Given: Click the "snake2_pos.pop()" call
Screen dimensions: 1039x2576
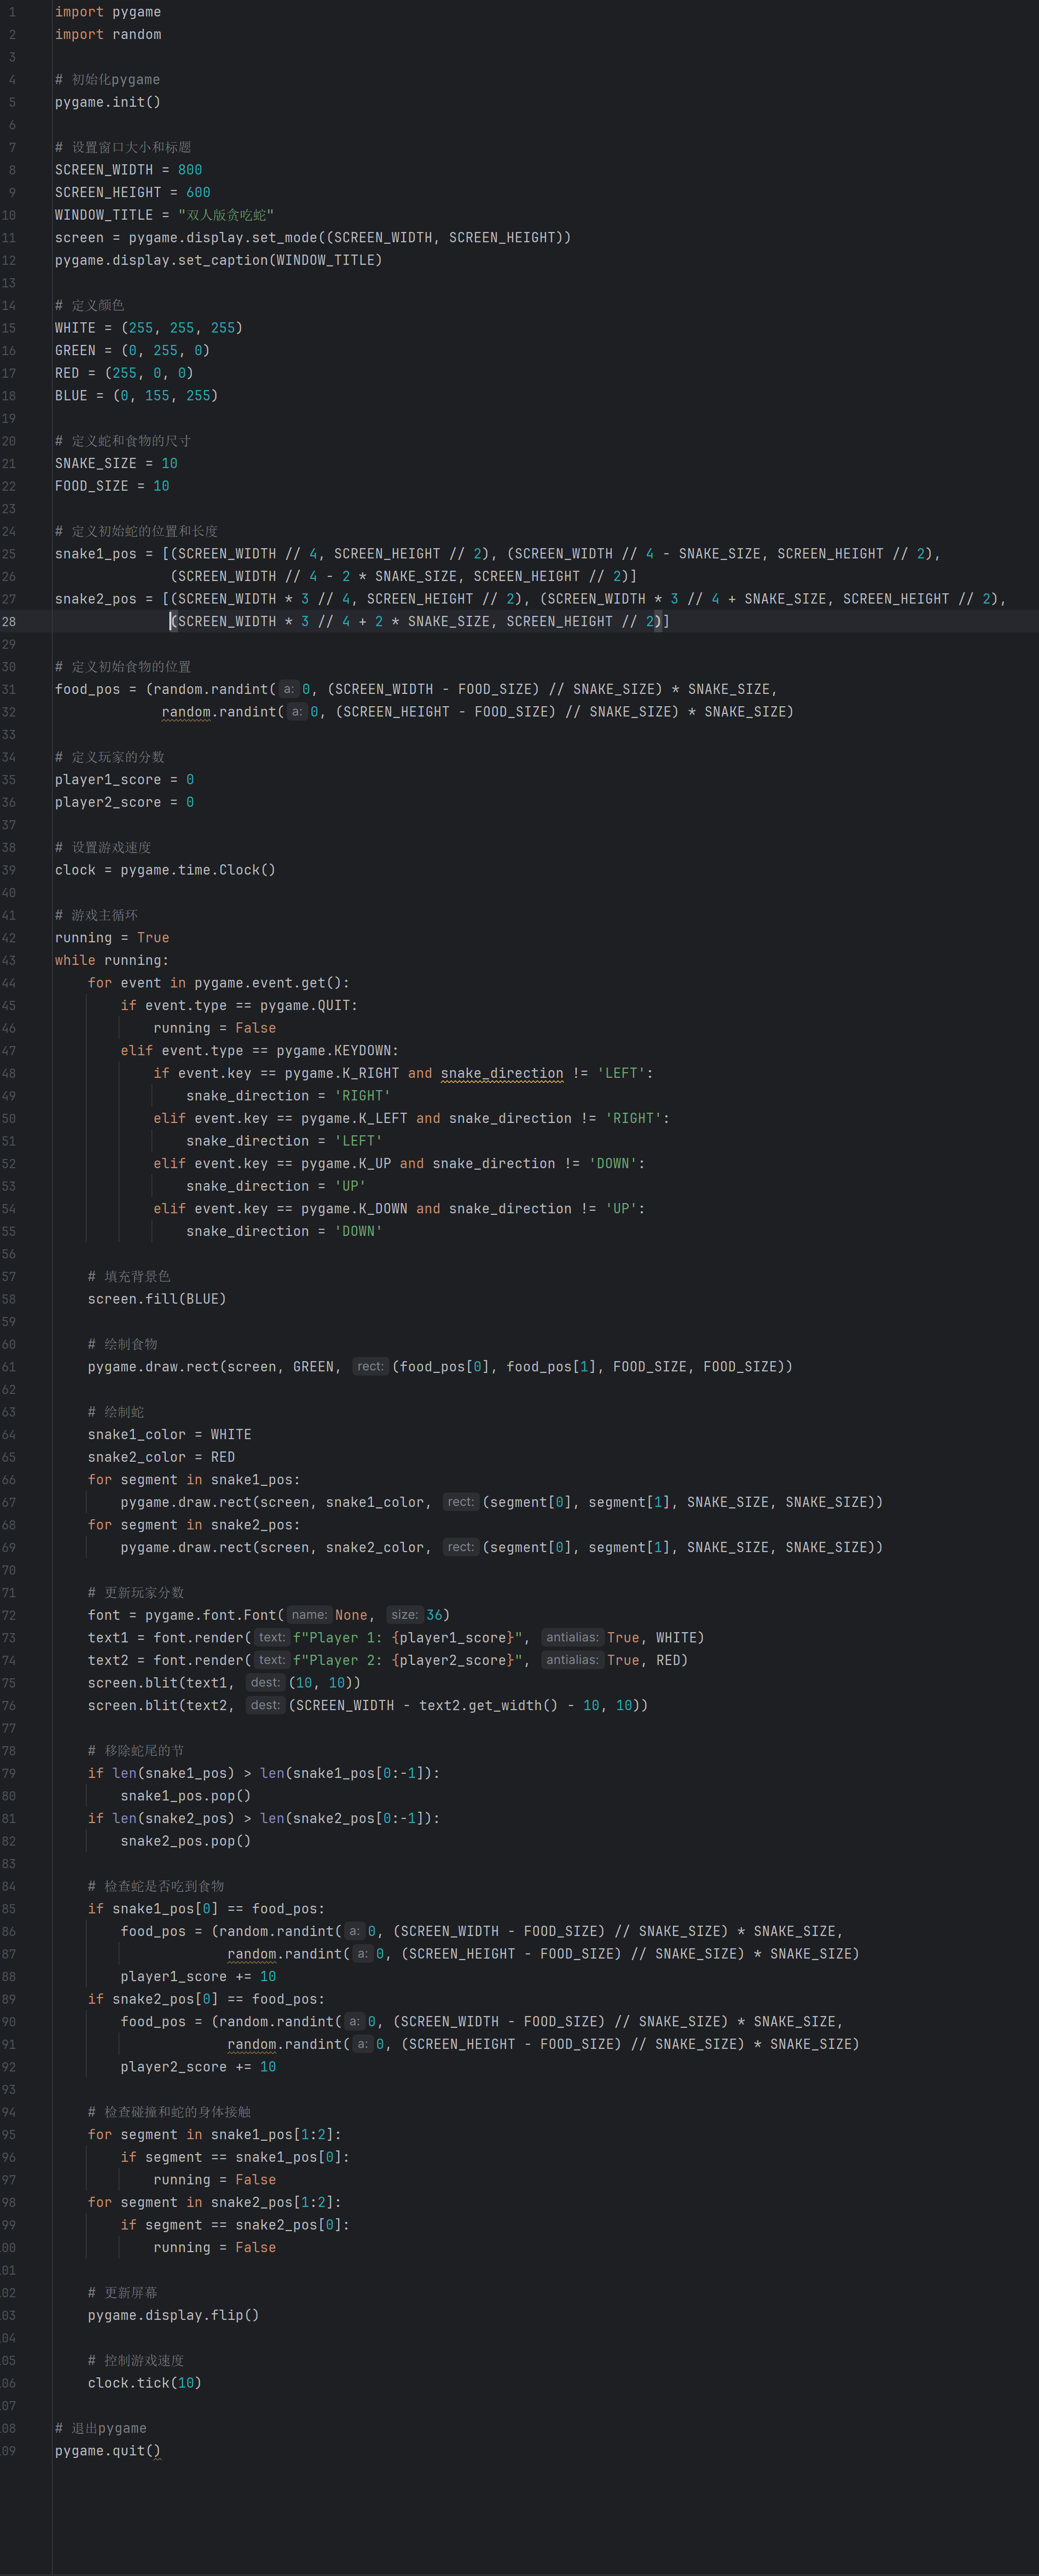Looking at the screenshot, I should [185, 1841].
